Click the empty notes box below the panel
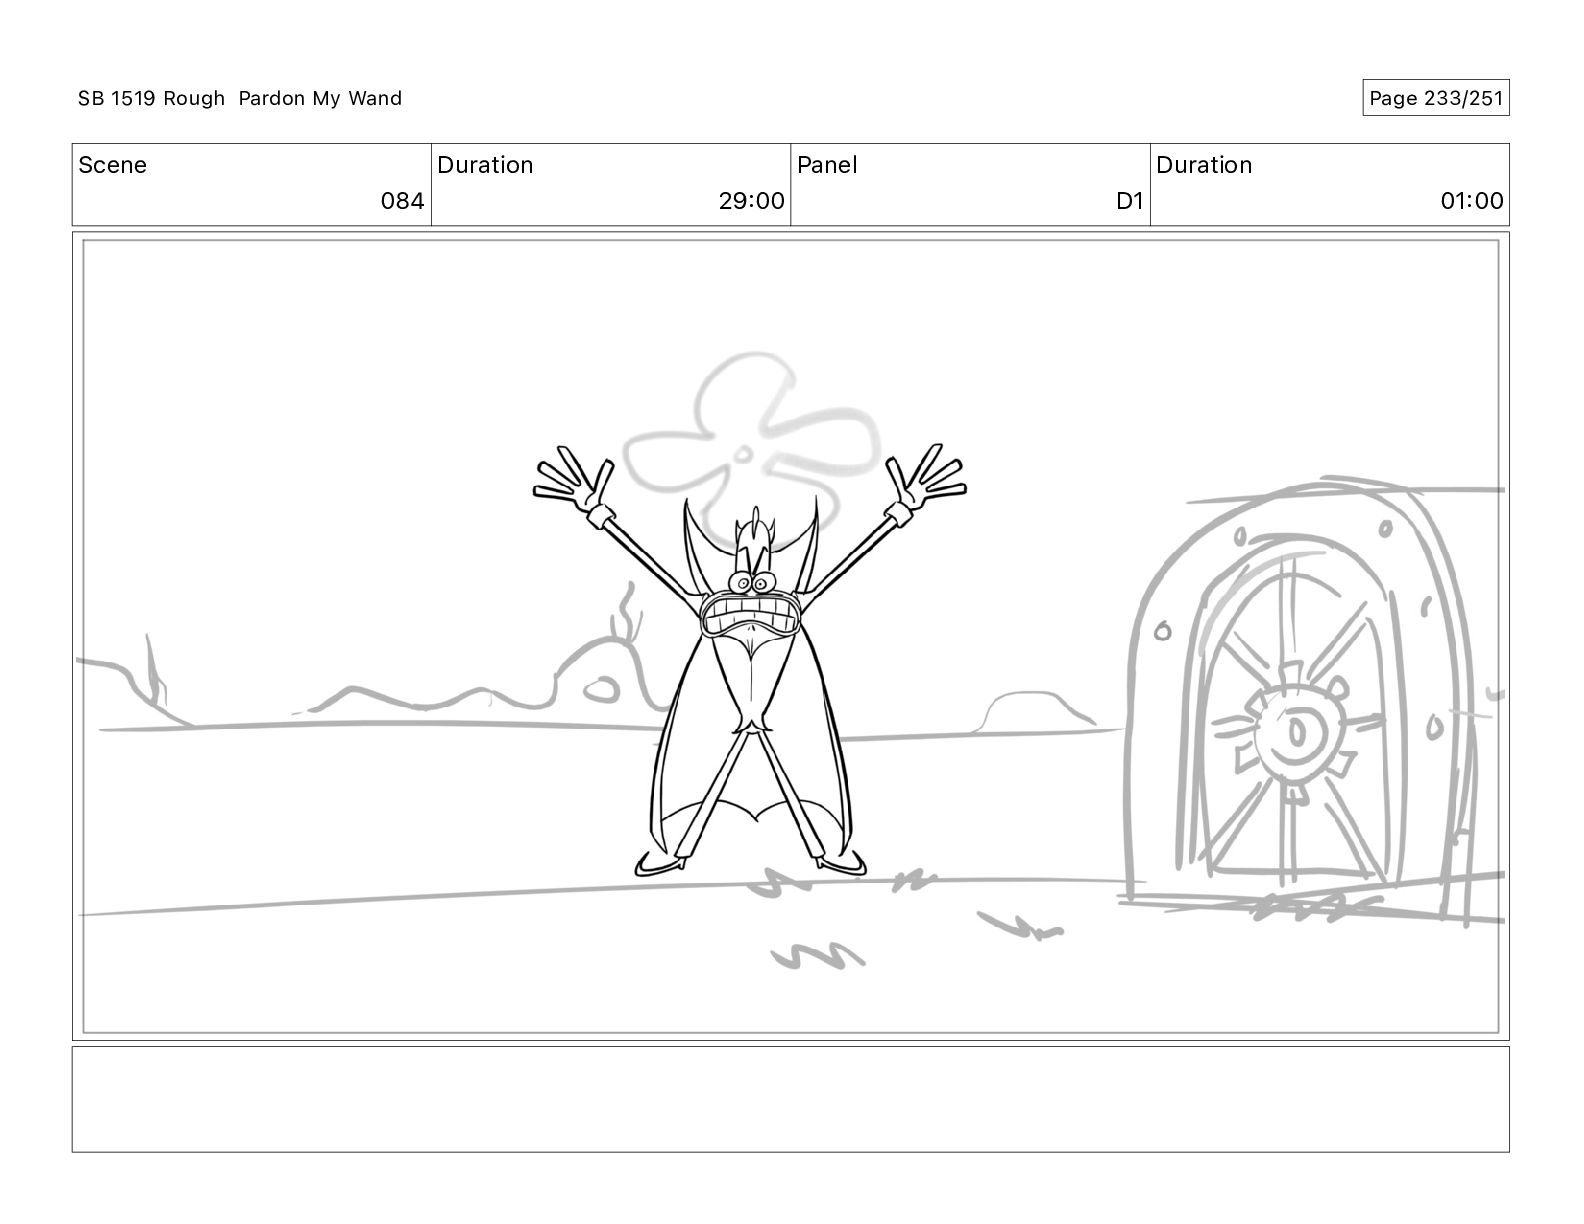 click(x=790, y=1099)
